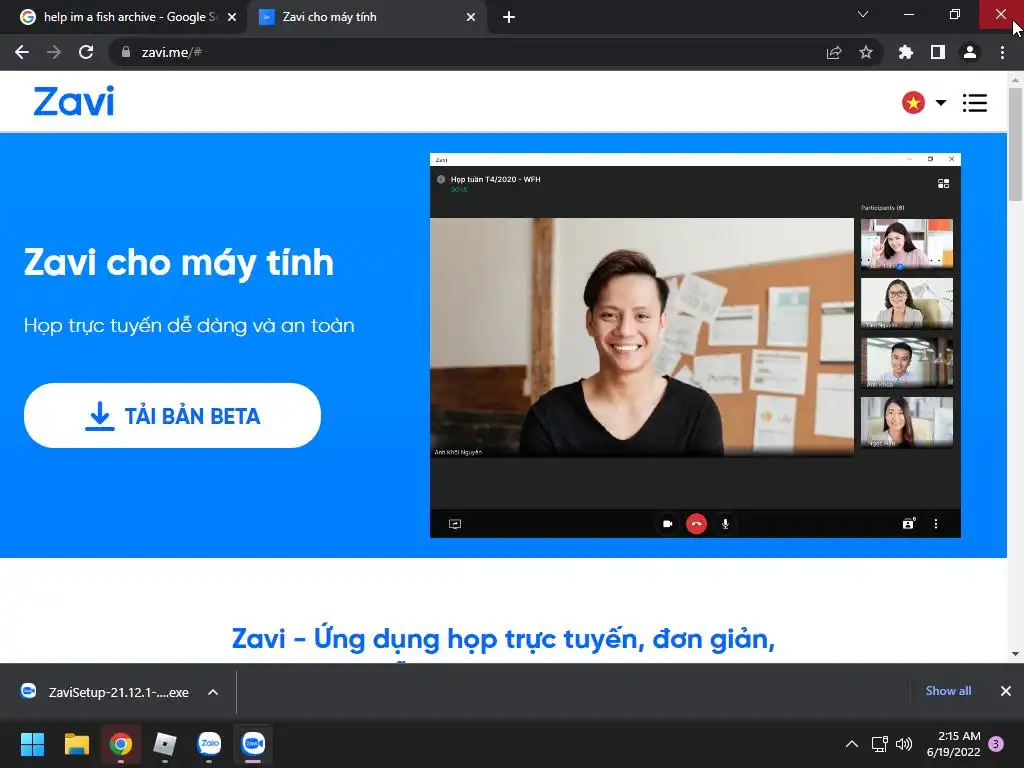Image resolution: width=1024 pixels, height=768 pixels.
Task: Open the Roblox taskbar icon
Action: point(165,744)
